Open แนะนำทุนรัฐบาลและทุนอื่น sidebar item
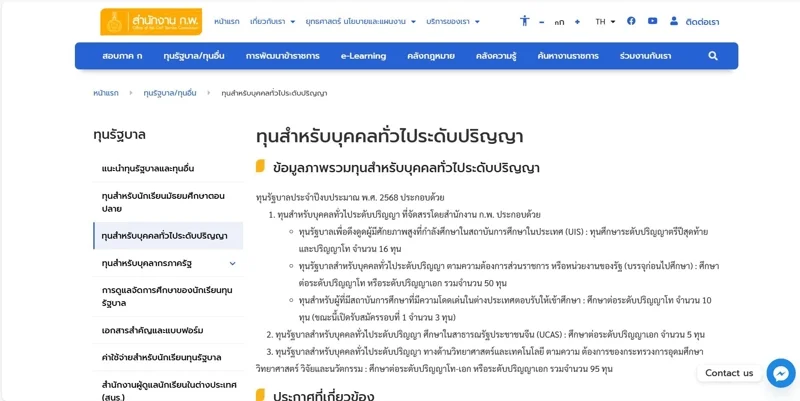This screenshot has height=401, width=800. point(168,168)
